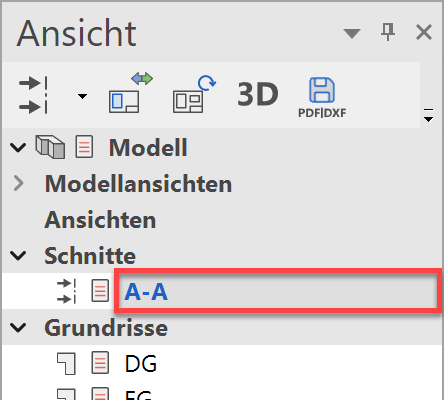444x400 pixels.
Task: Open the dropdown arrow next to the section tool
Action: pos(82,96)
